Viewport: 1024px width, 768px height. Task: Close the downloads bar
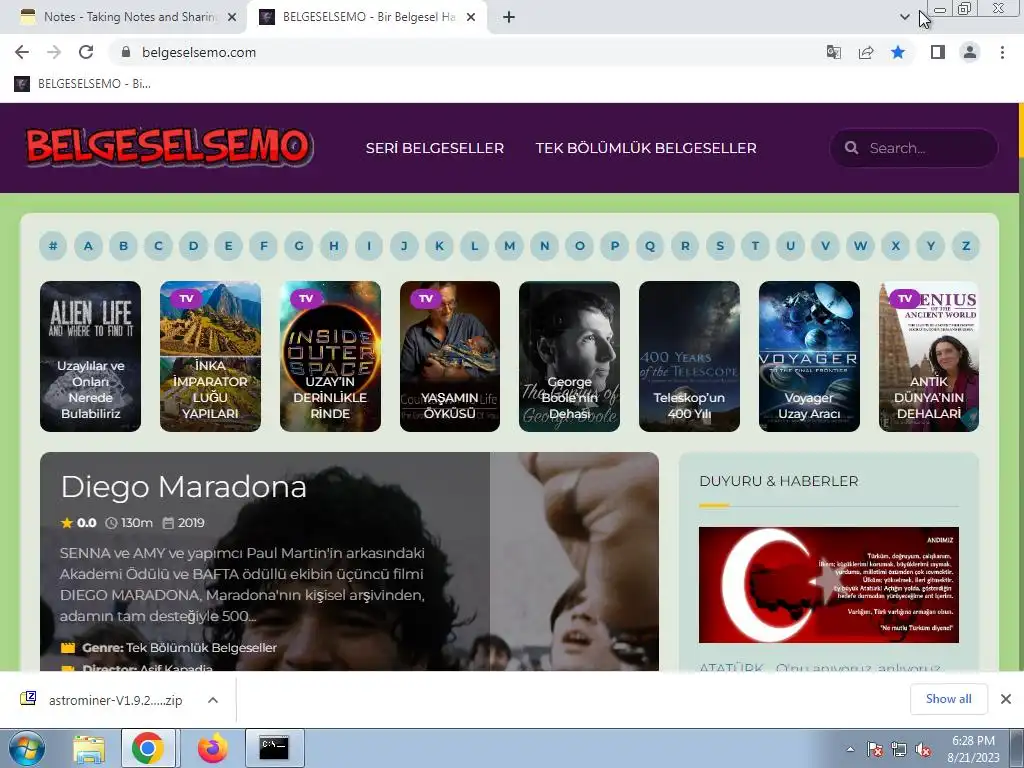1006,699
